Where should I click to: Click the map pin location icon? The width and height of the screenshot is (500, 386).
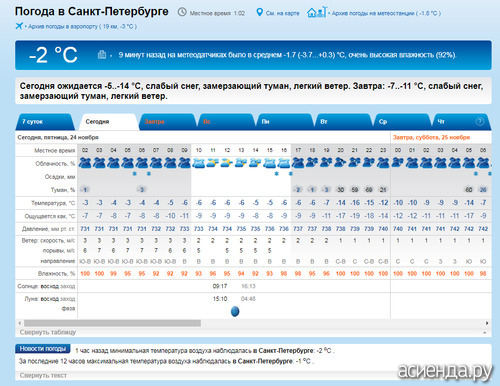coord(259,13)
